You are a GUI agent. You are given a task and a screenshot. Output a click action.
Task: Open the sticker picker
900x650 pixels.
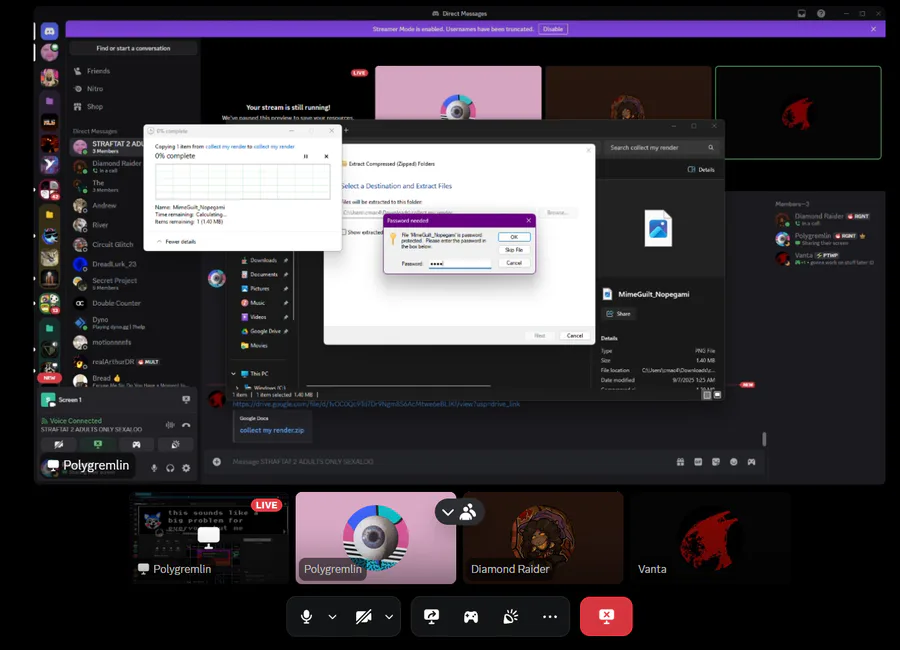pos(716,462)
